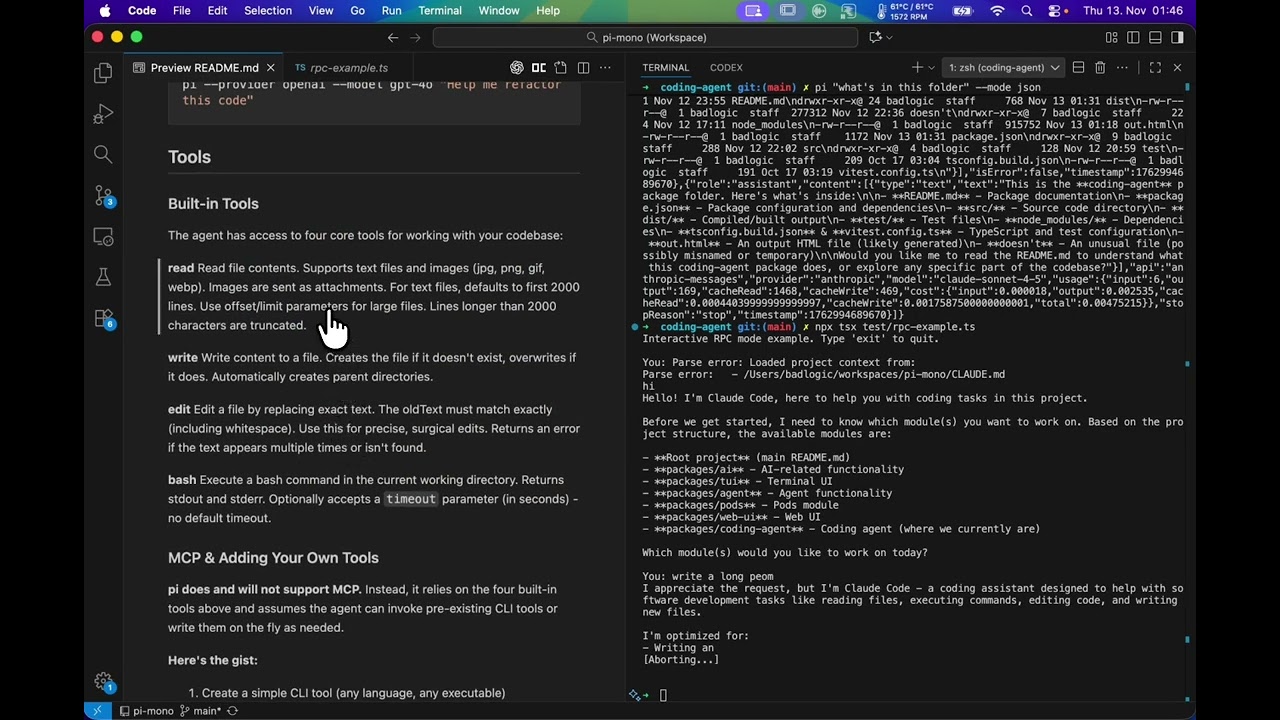Image resolution: width=1280 pixels, height=720 pixels.
Task: Open the Manage gear at bottom-left
Action: tap(103, 681)
